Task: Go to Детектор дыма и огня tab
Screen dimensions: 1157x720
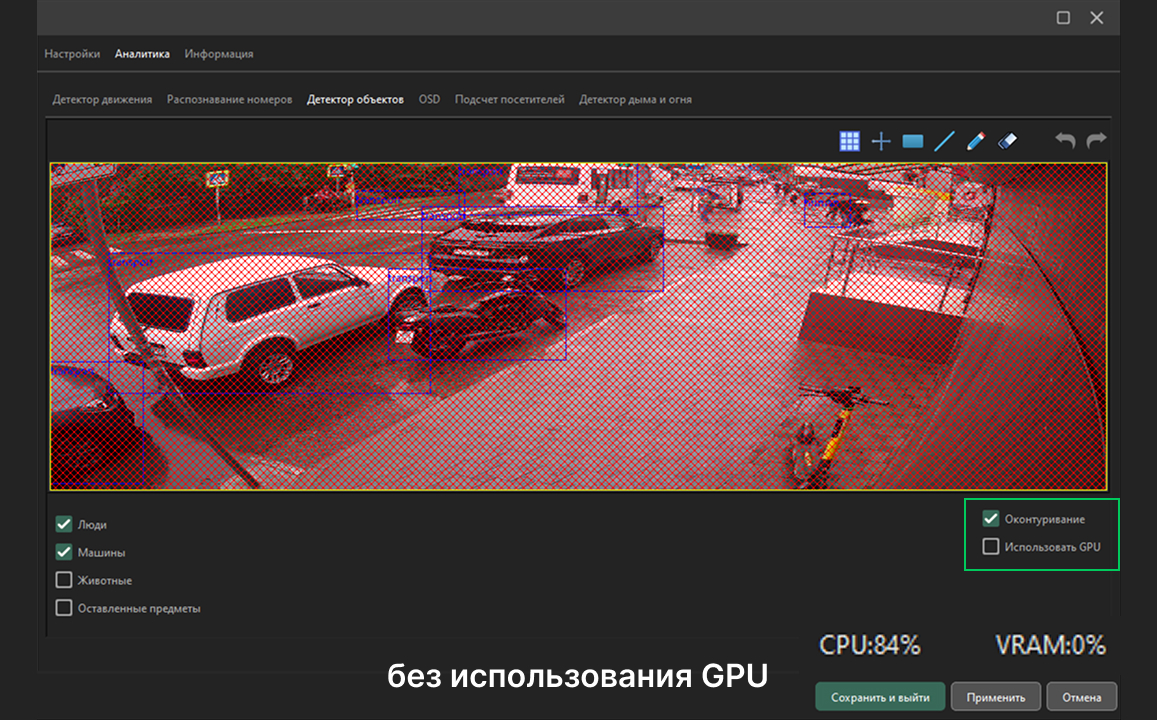Action: click(x=635, y=100)
